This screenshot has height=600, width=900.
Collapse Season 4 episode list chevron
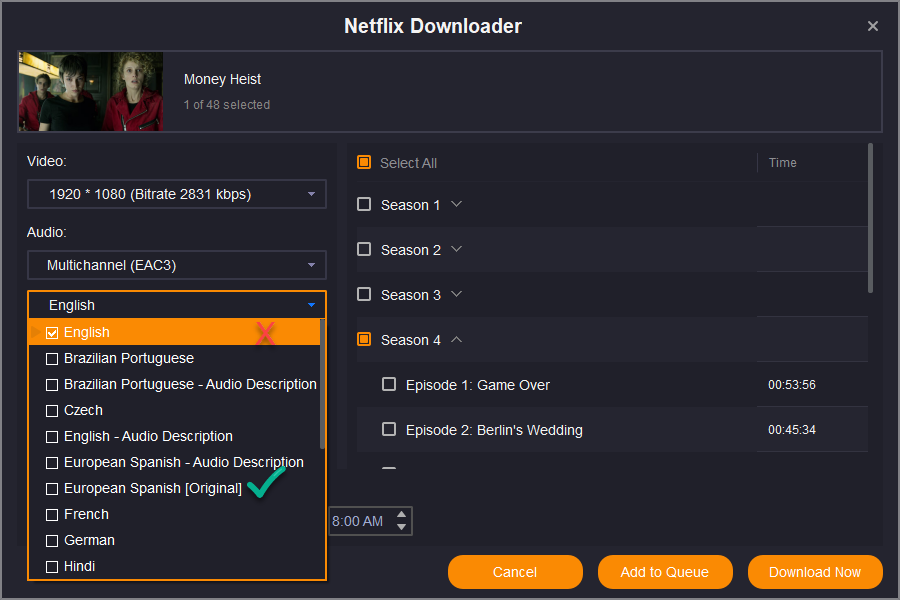456,339
